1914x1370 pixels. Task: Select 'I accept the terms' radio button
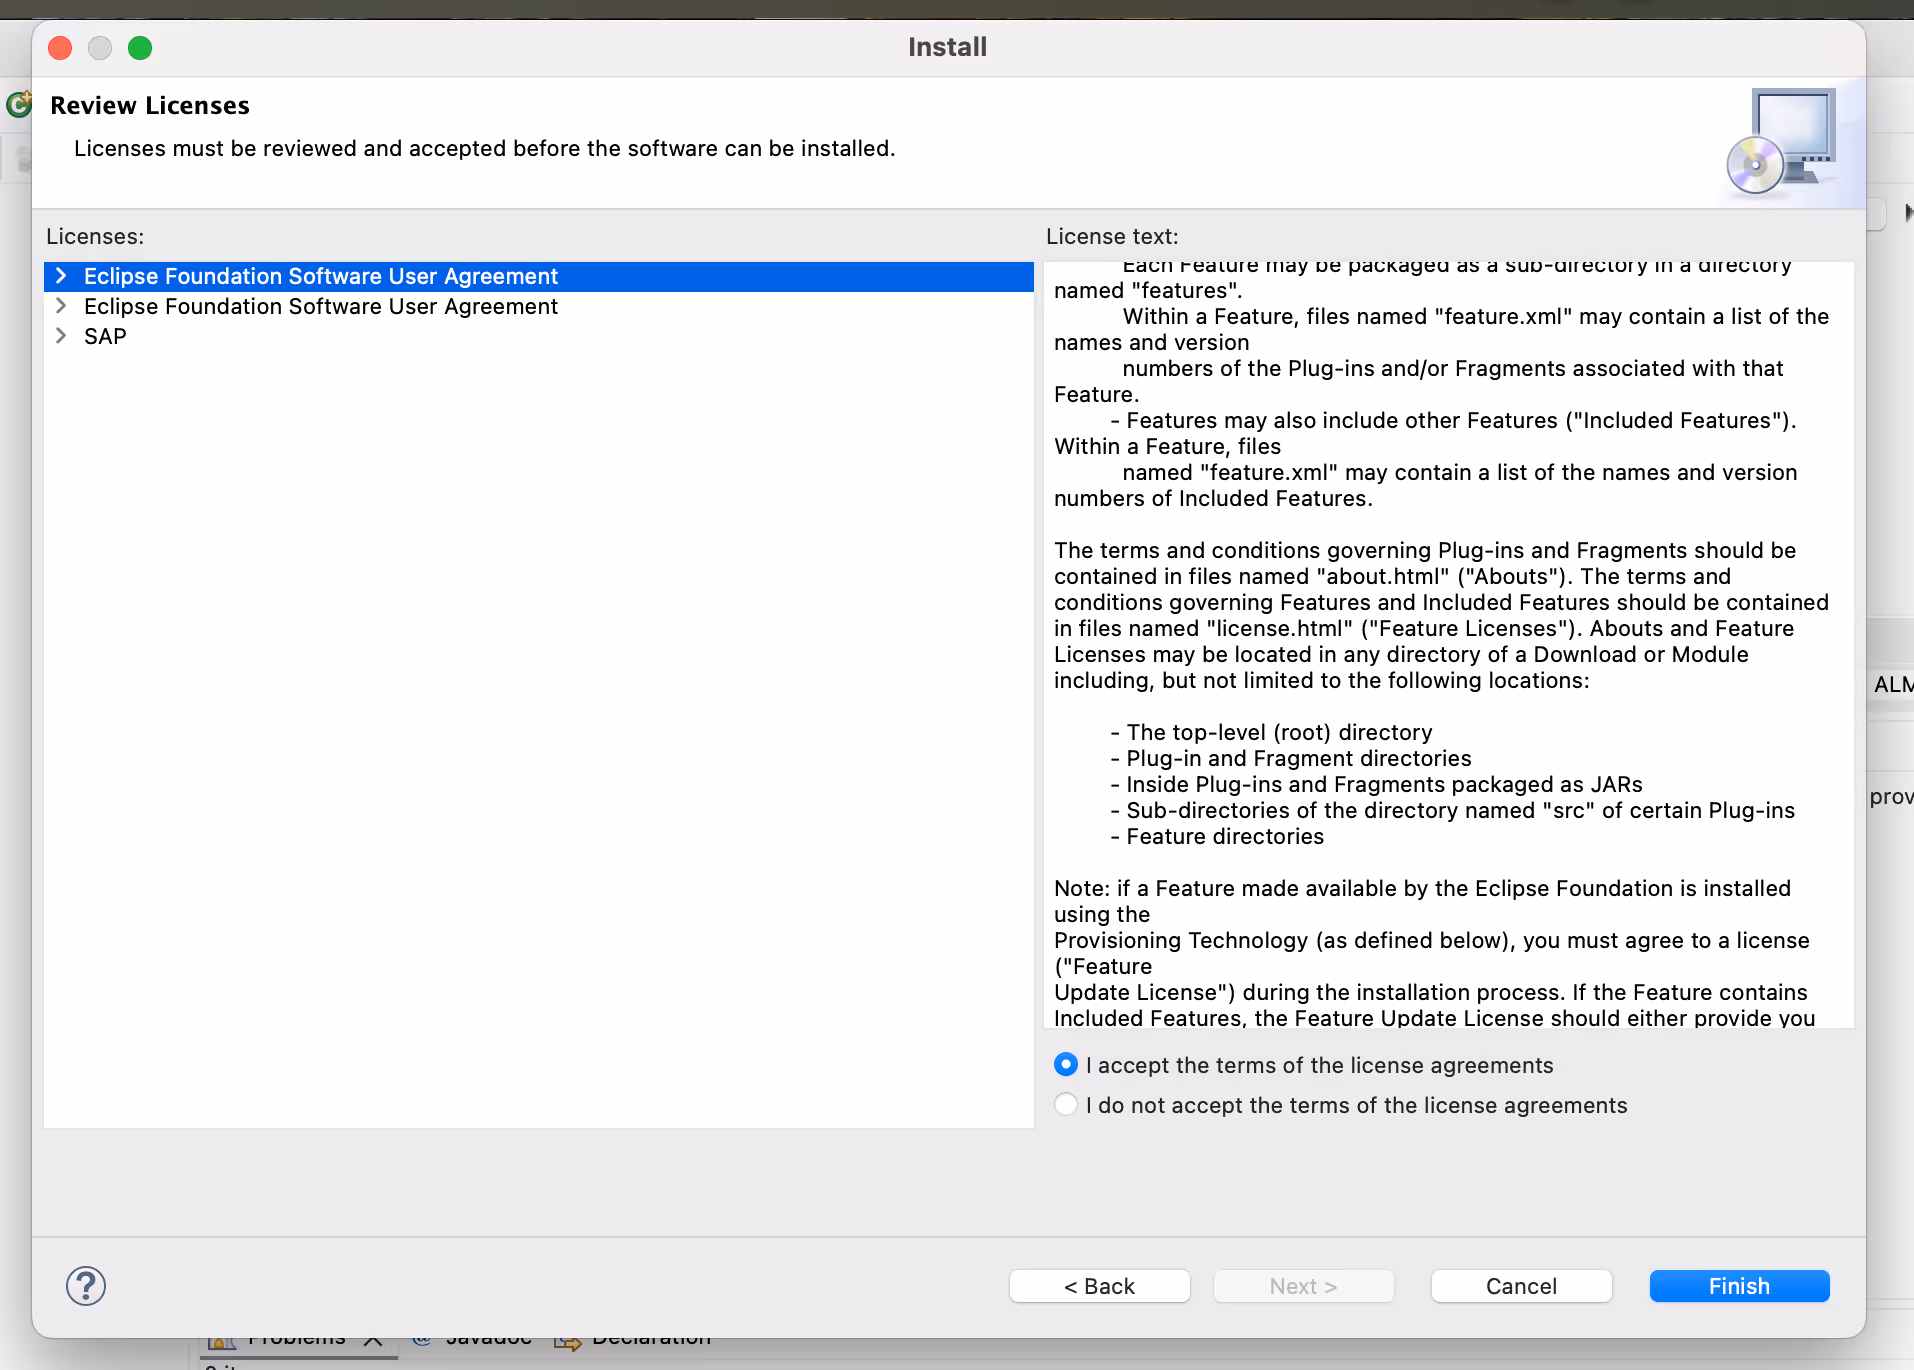click(x=1066, y=1065)
